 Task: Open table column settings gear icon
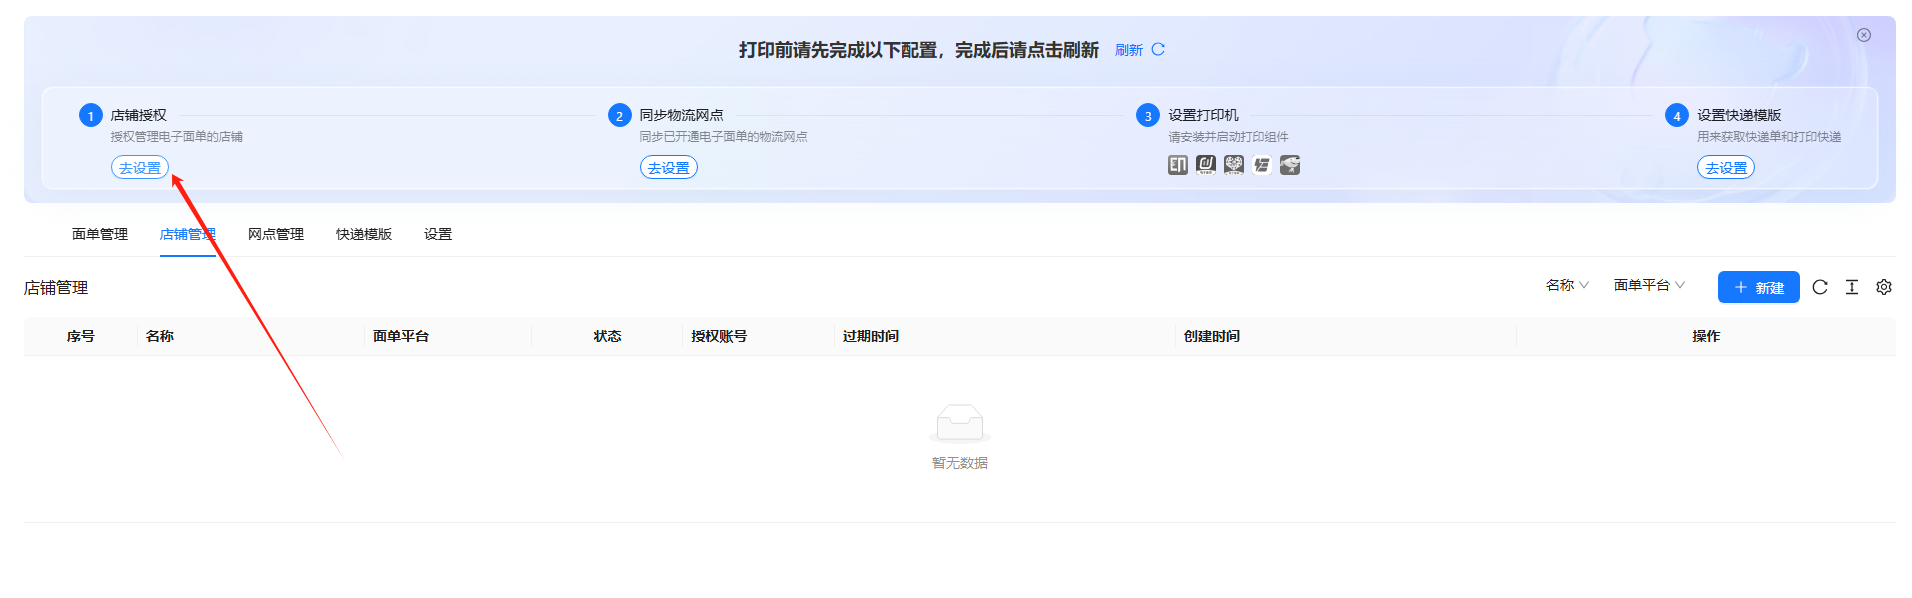pos(1884,287)
